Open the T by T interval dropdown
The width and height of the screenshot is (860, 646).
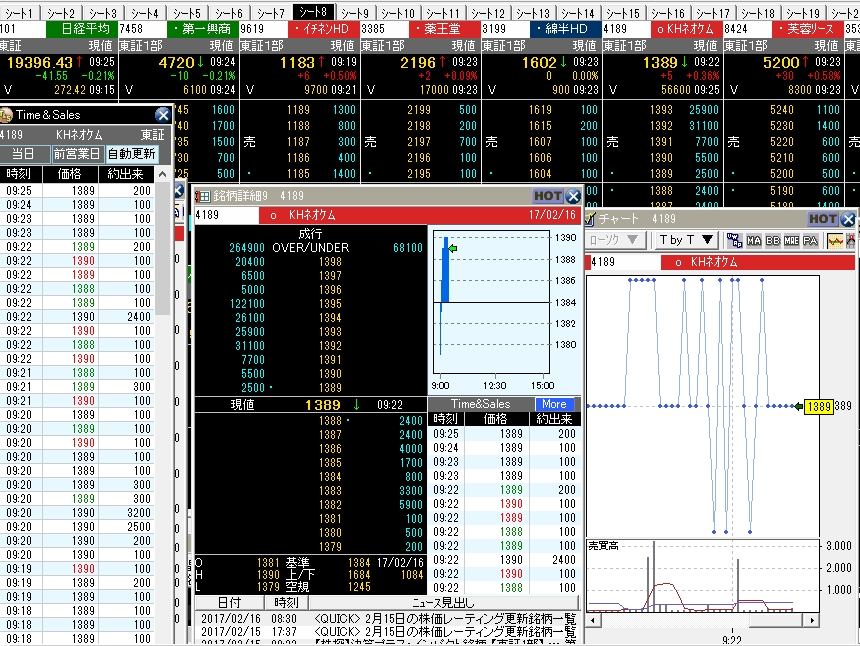coord(685,240)
